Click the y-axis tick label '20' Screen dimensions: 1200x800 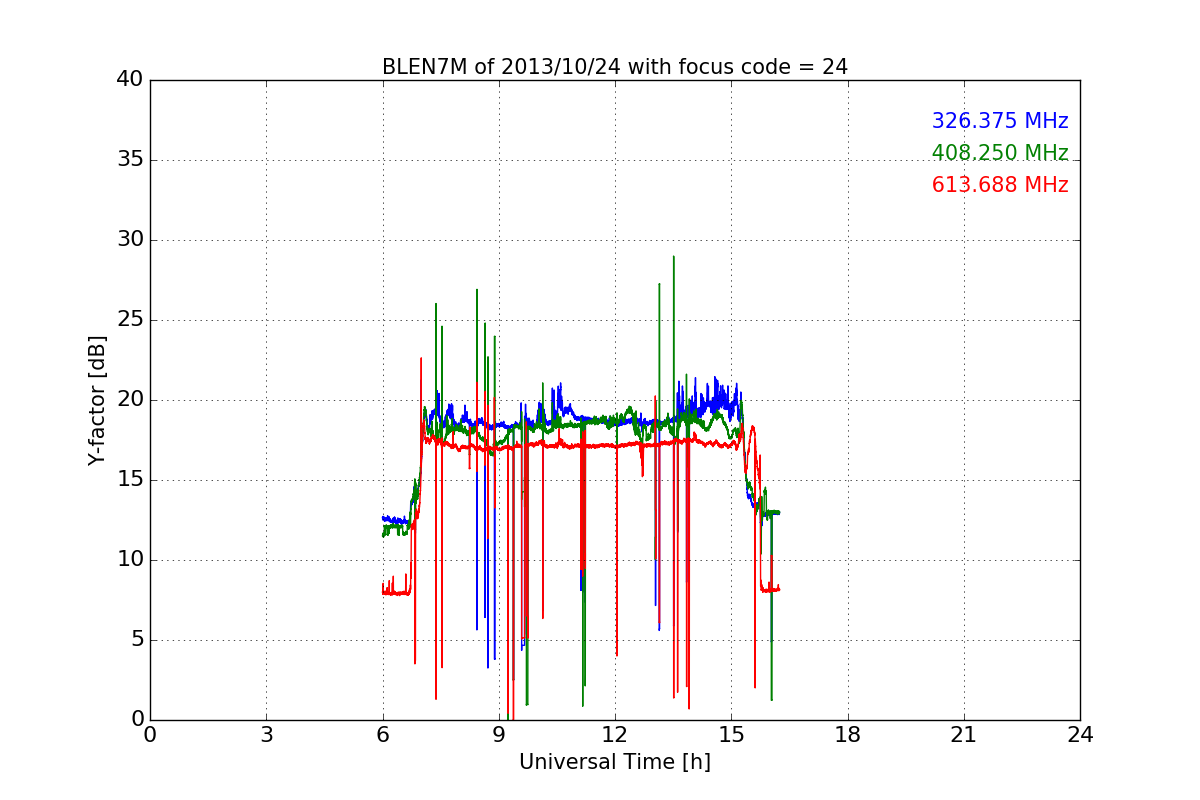click(x=130, y=400)
